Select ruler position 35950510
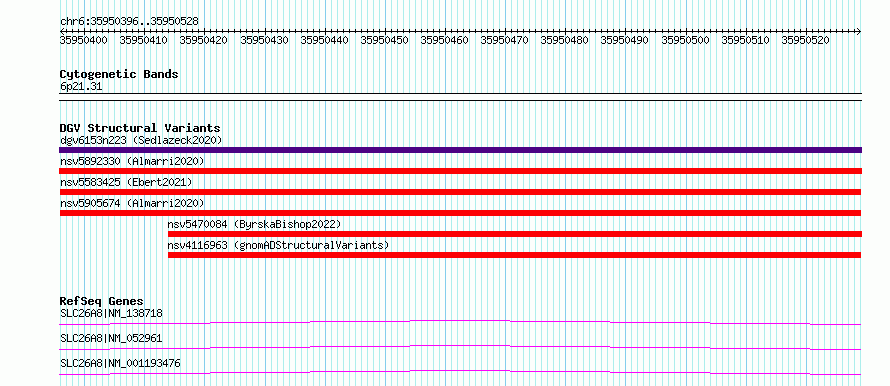This screenshot has height=386, width=890. click(745, 40)
